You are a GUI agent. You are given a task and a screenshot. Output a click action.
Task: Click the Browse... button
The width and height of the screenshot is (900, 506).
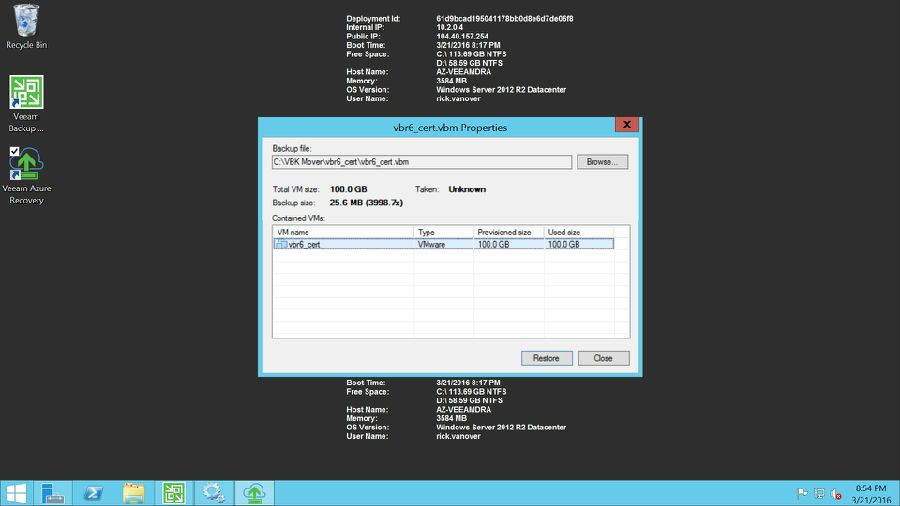coord(602,162)
